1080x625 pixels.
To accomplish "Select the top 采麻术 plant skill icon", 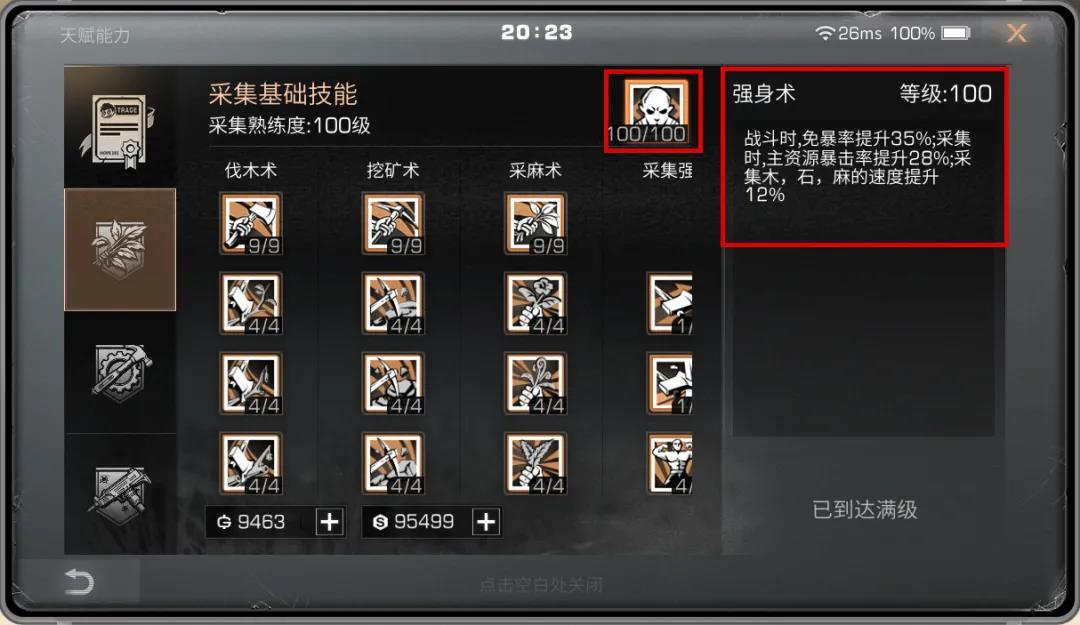I will pyautogui.click(x=535, y=223).
